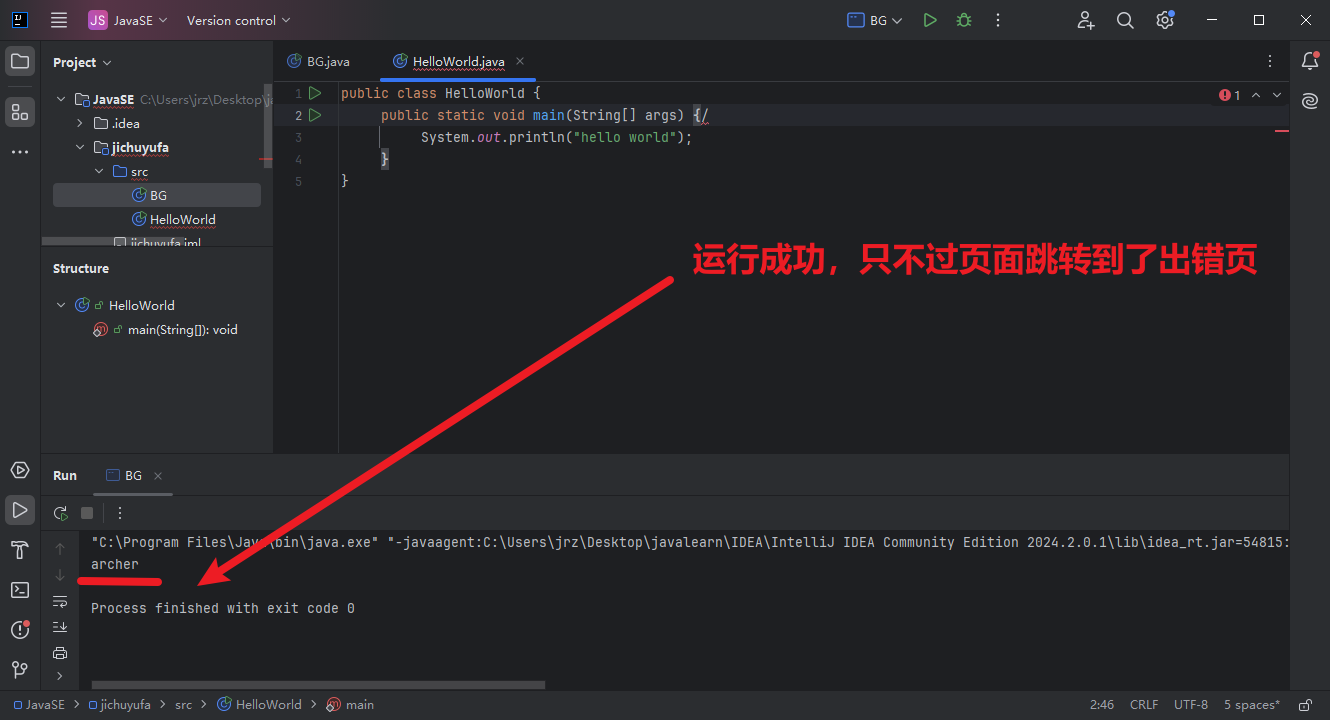Jump to the next highlighted error arrow
The width and height of the screenshot is (1330, 720).
(x=1277, y=95)
